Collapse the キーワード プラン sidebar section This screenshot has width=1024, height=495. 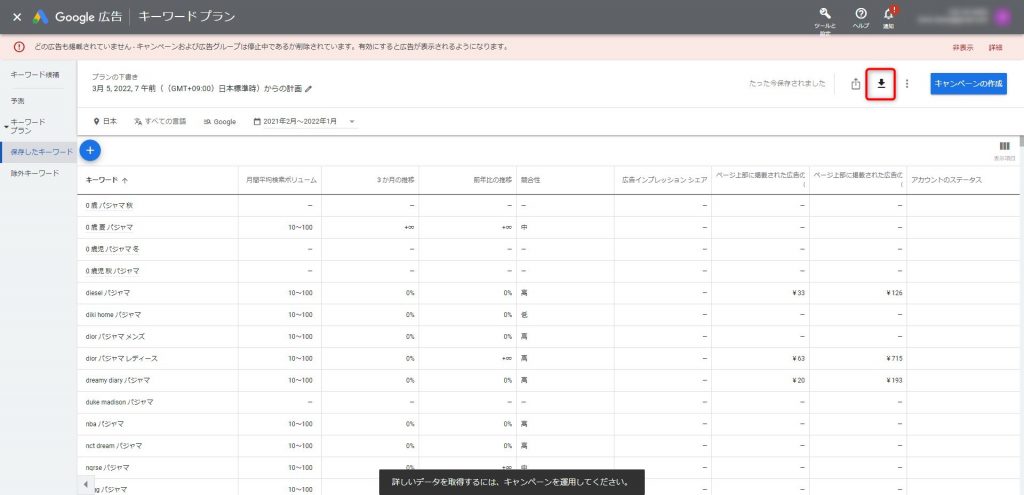[7, 127]
